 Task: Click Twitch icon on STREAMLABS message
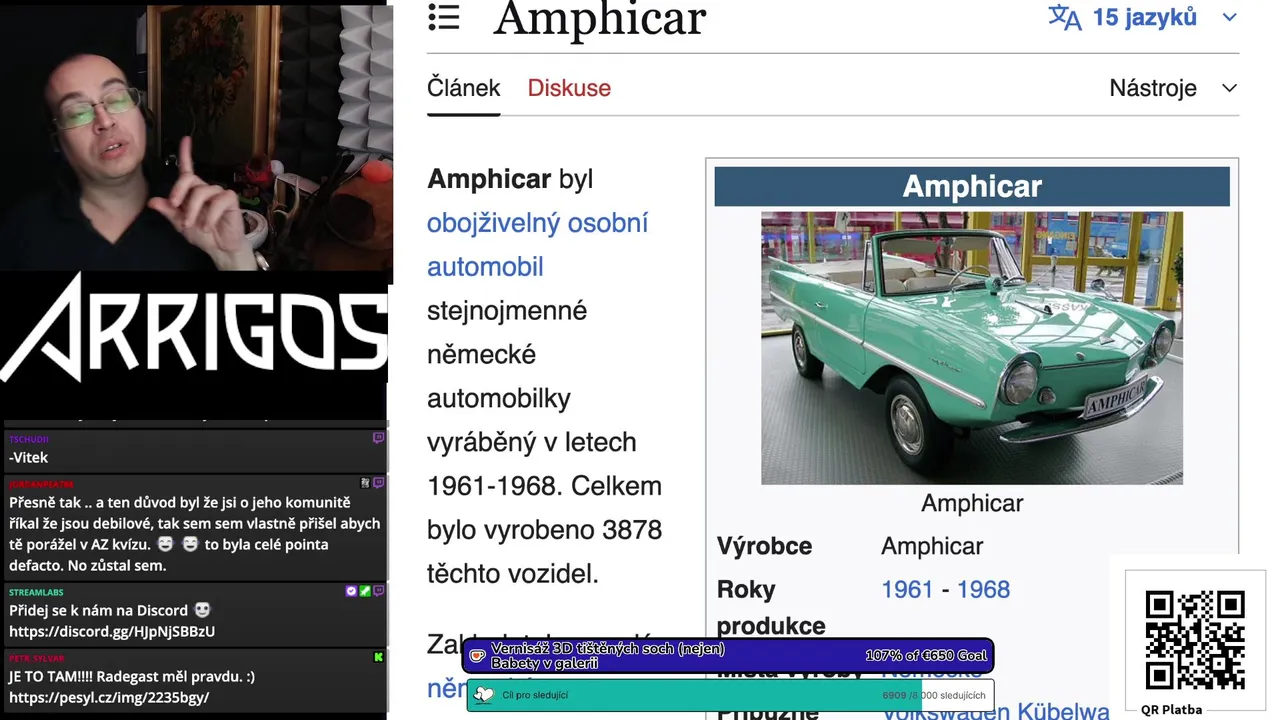click(378, 591)
